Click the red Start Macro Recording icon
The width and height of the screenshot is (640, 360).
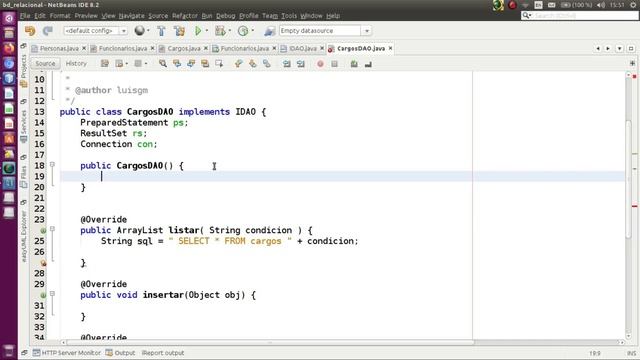pos(320,64)
